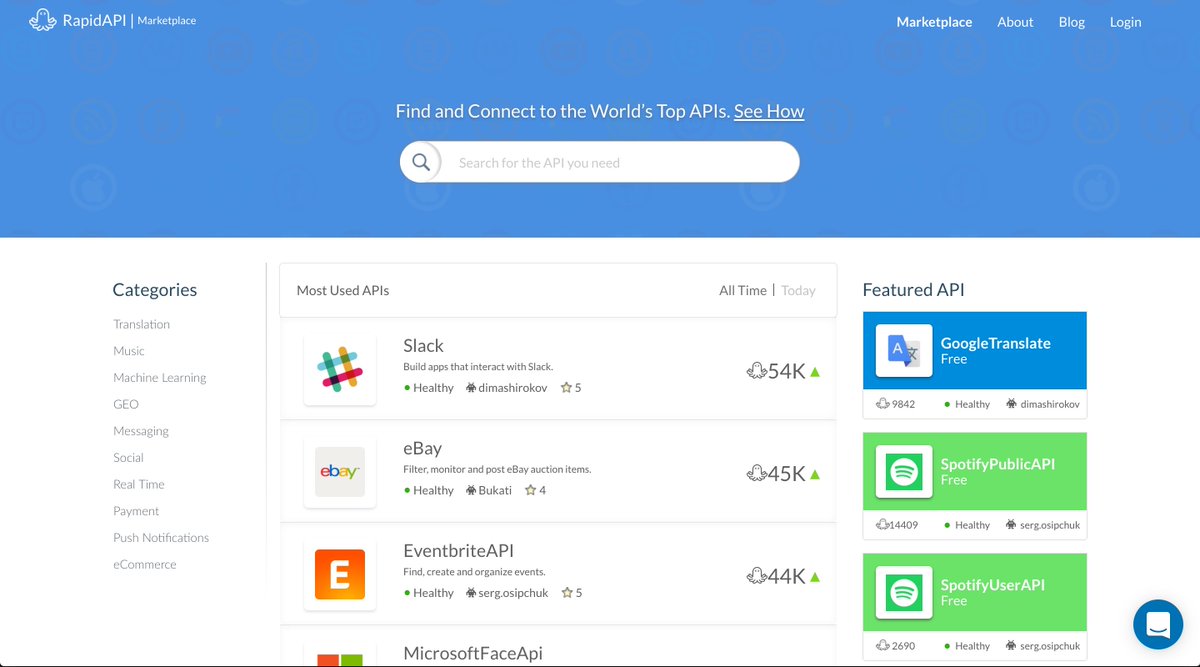The height and width of the screenshot is (667, 1200).
Task: Click author dimashirokov on Slack row
Action: (512, 388)
